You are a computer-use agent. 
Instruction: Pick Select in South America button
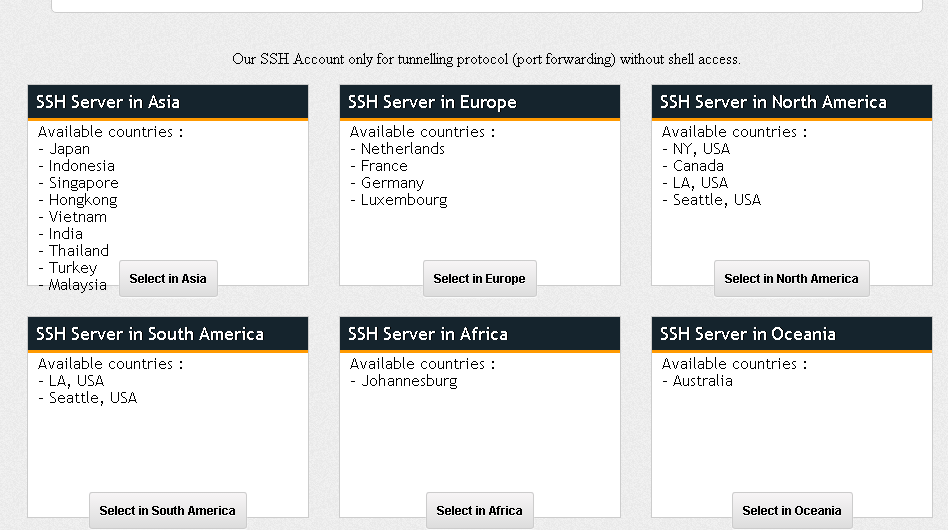167,511
